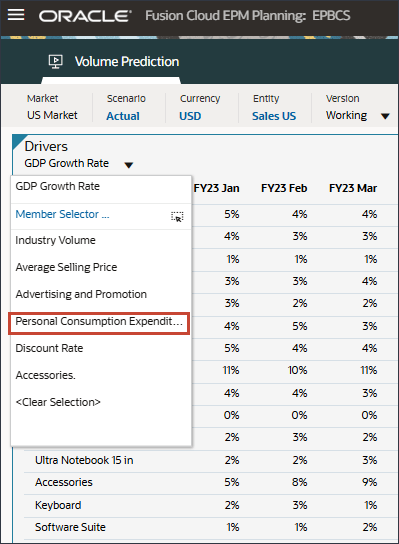Viewport: 399px width, 544px height.
Task: Select Advertising and Promotion driver
Action: coord(81,294)
